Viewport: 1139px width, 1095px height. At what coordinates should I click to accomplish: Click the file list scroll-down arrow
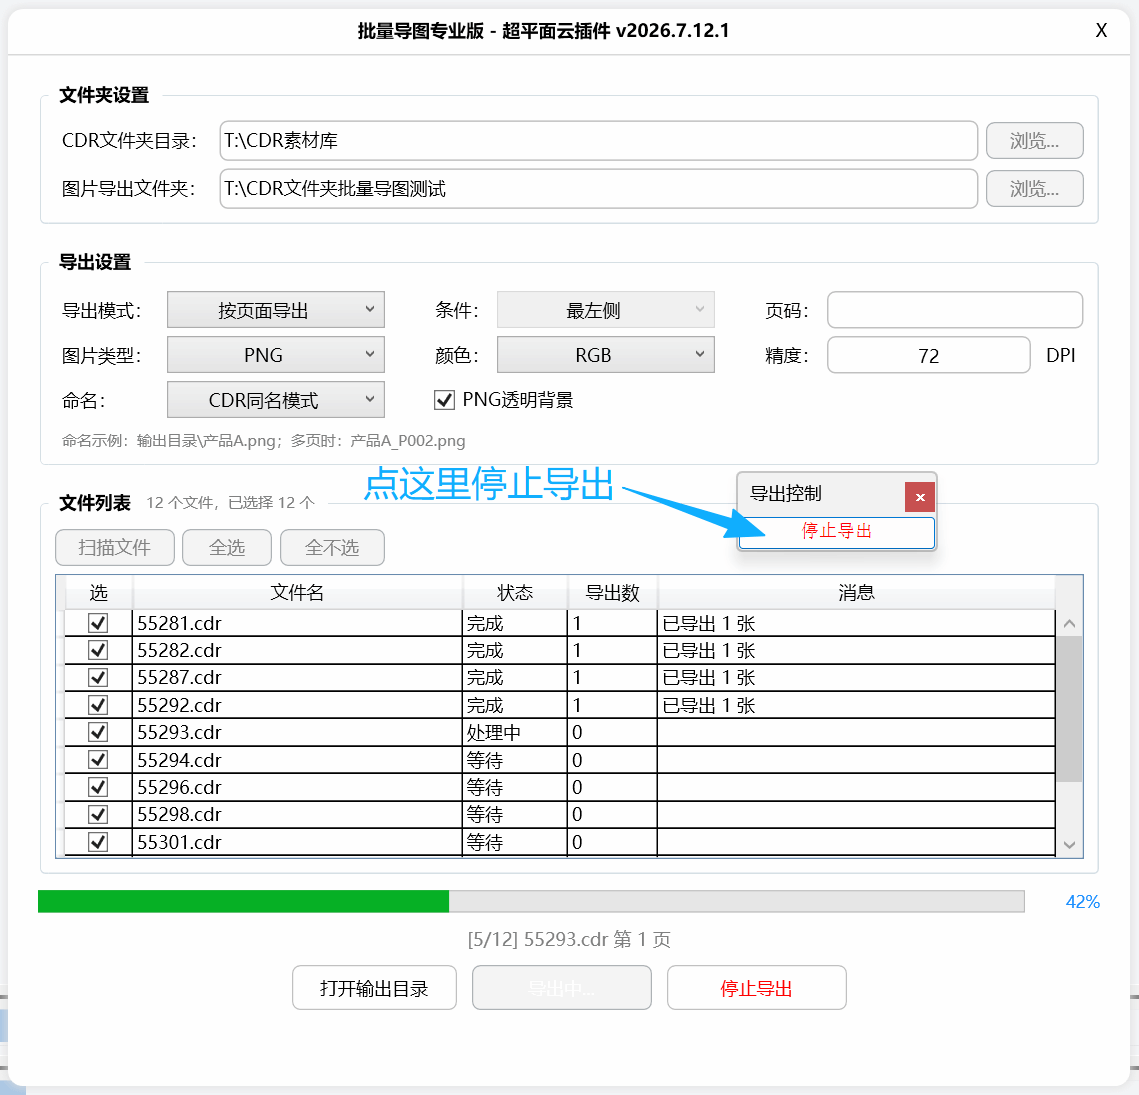click(x=1069, y=844)
